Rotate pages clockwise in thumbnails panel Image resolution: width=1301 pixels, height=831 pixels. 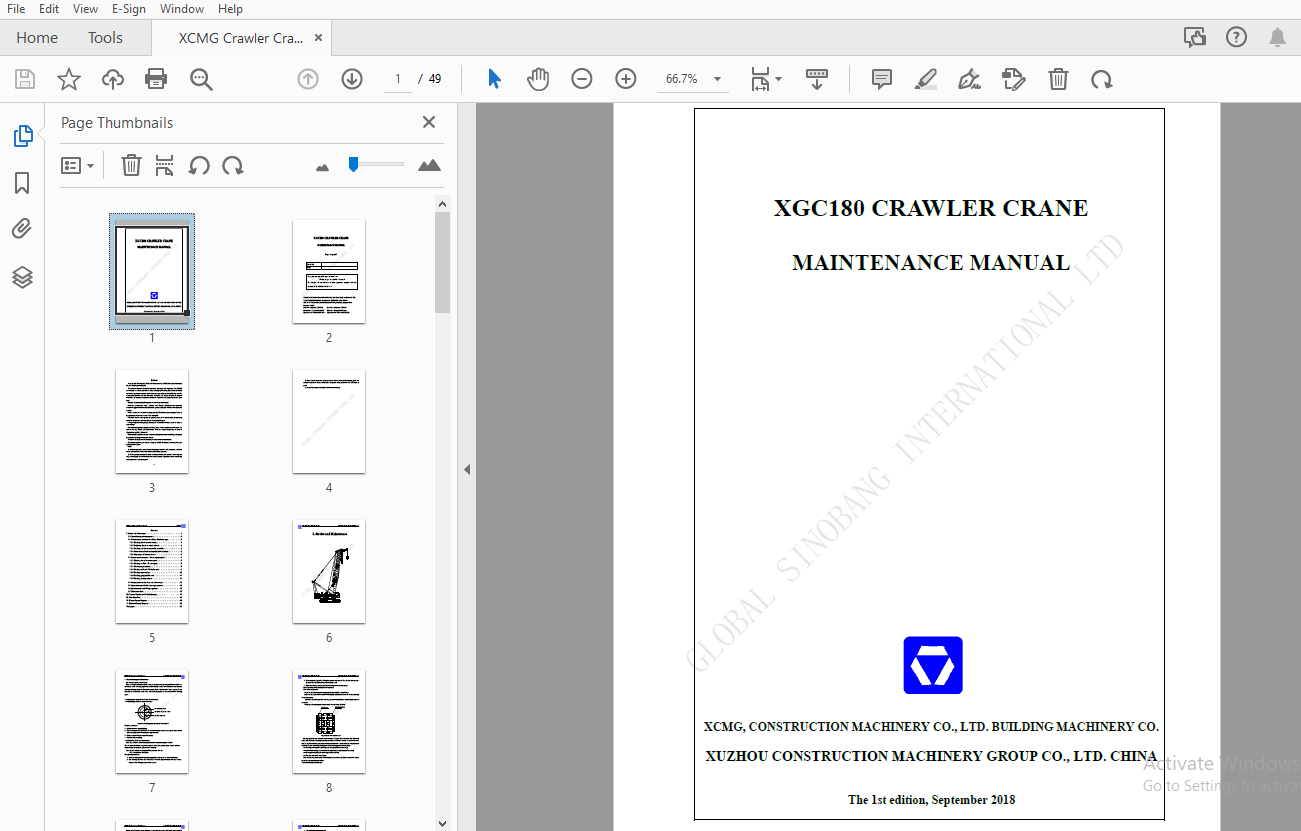point(233,165)
